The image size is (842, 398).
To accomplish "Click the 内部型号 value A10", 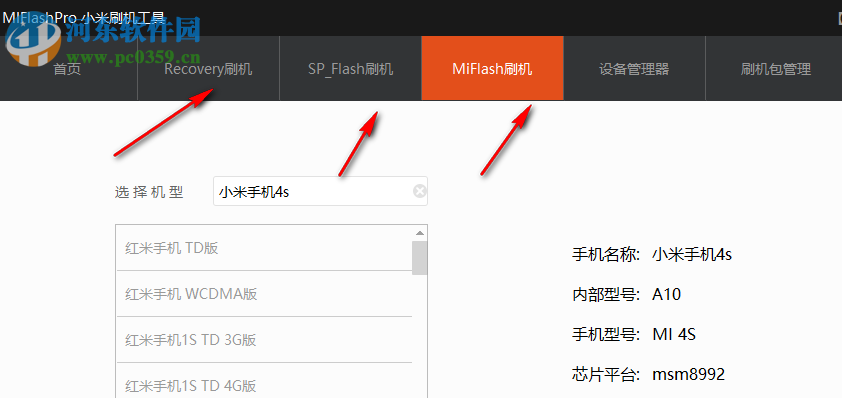I will [667, 294].
